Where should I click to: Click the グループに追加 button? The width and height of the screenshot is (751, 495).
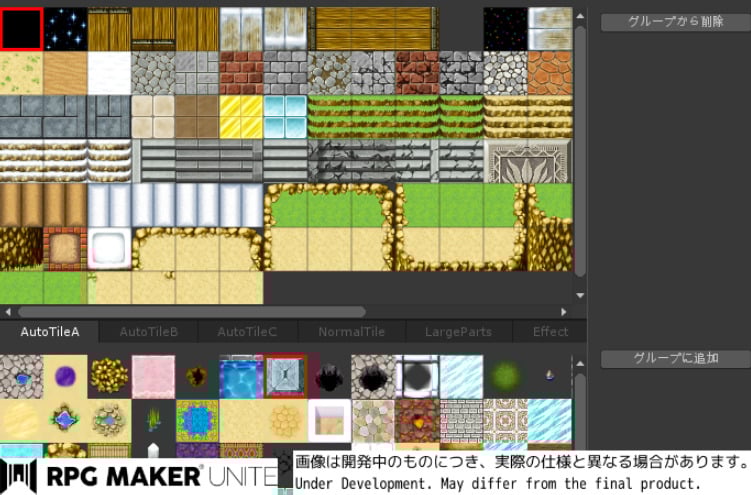[x=675, y=358]
